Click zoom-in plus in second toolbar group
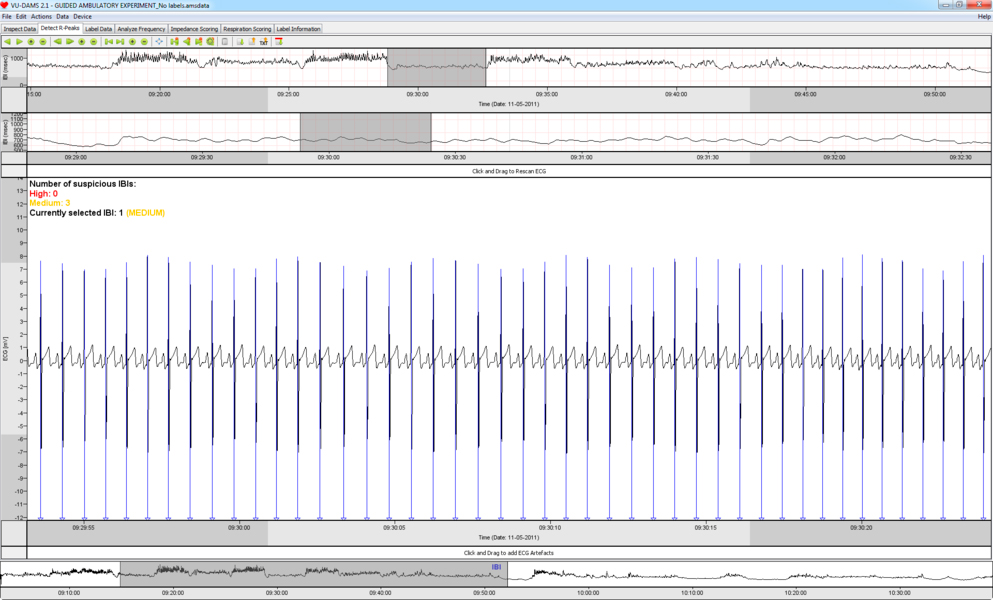This screenshot has height=600, width=993. pos(82,42)
